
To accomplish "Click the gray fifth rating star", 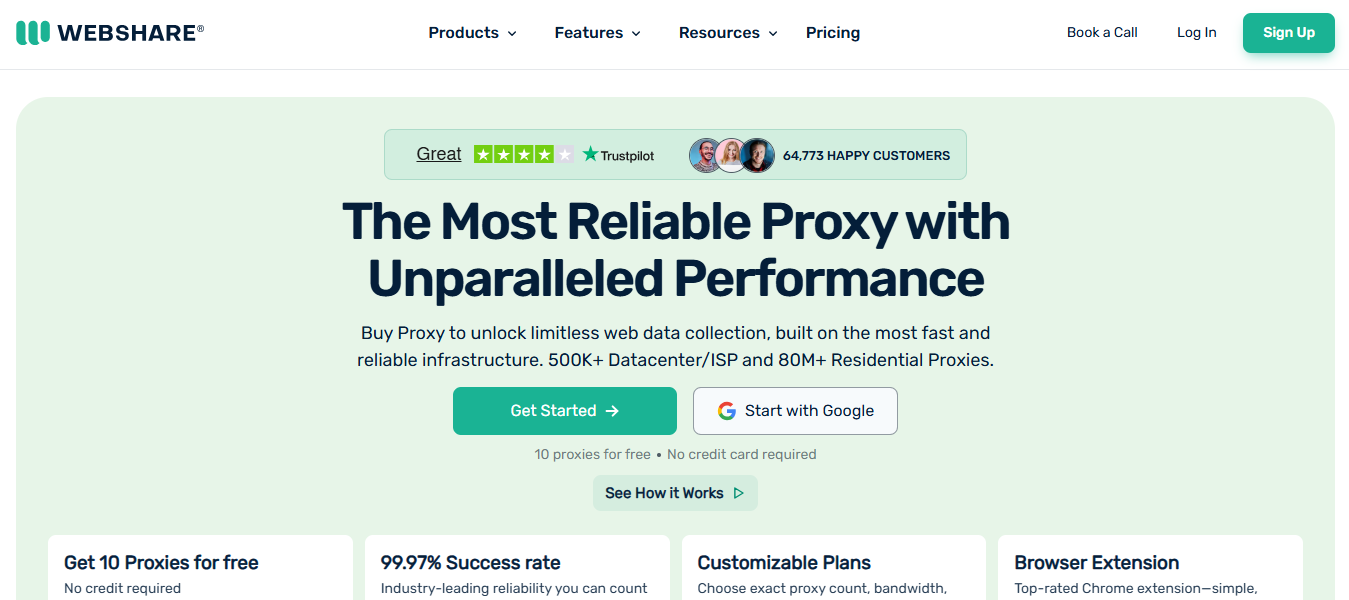I will [566, 155].
